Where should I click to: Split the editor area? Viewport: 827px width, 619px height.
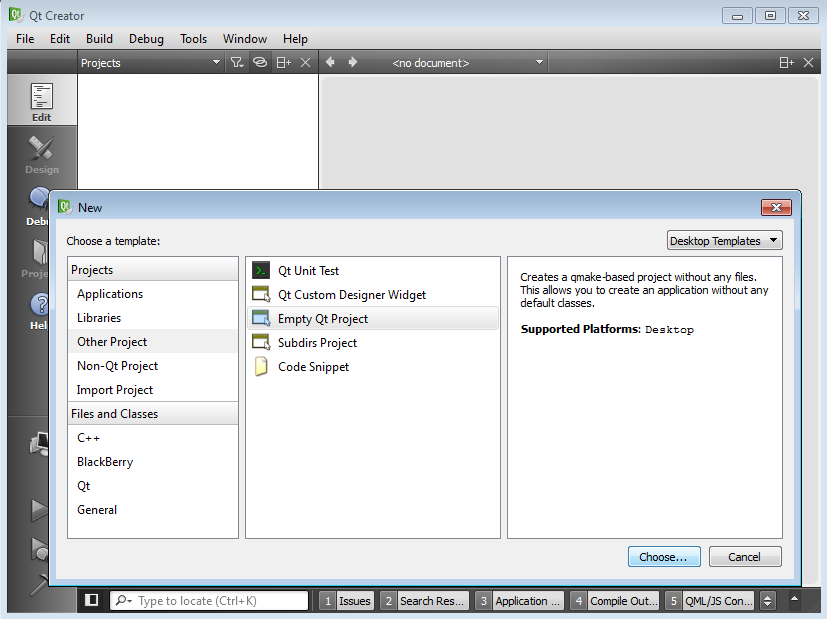click(786, 63)
